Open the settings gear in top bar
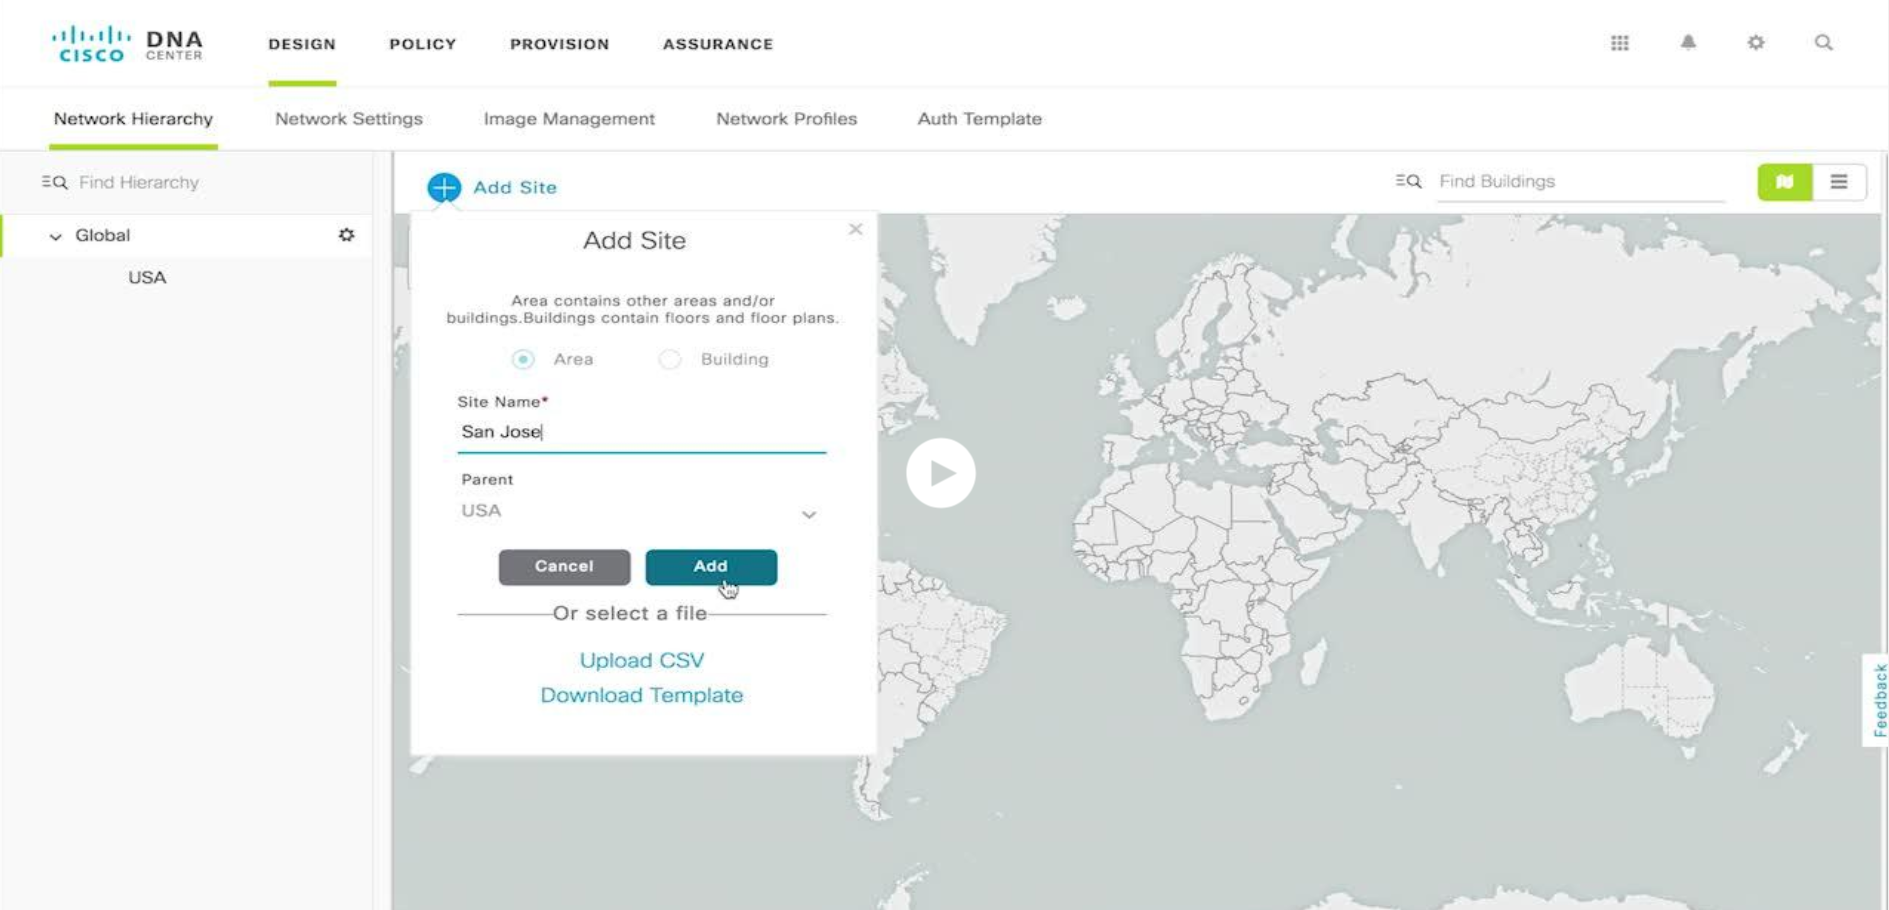1889x910 pixels. 1756,43
